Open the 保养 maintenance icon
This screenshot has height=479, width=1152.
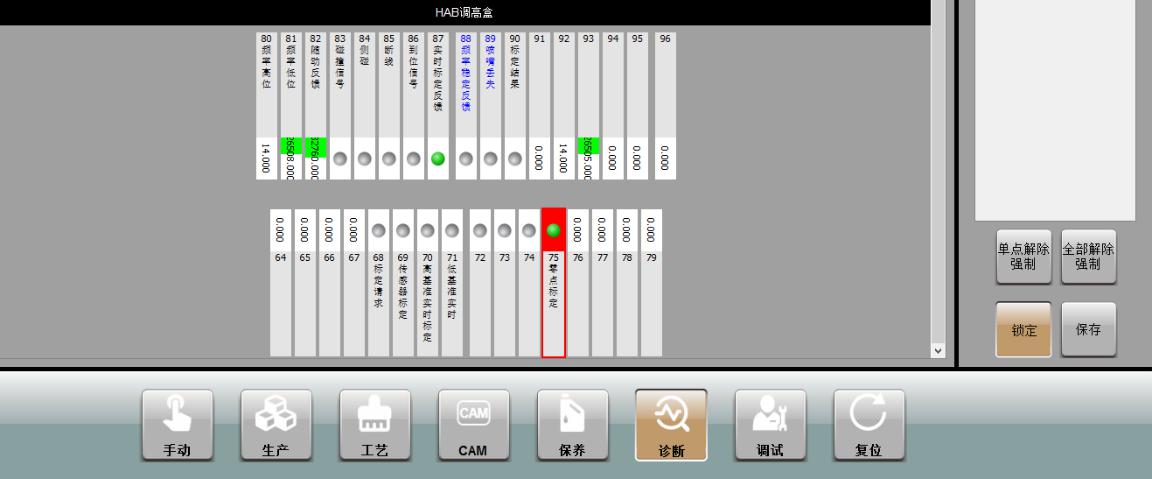point(572,424)
